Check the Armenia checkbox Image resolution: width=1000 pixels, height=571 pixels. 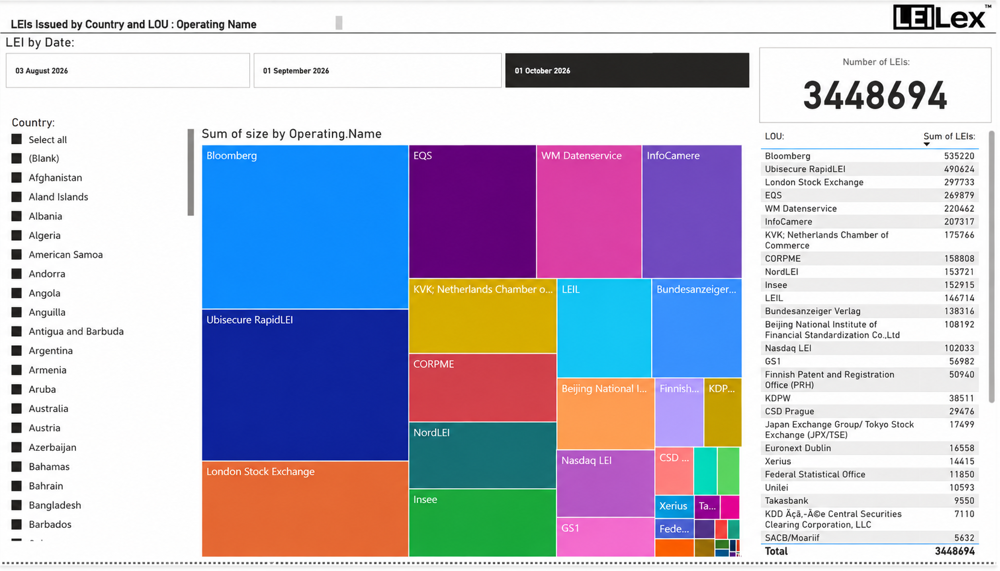click(x=17, y=369)
